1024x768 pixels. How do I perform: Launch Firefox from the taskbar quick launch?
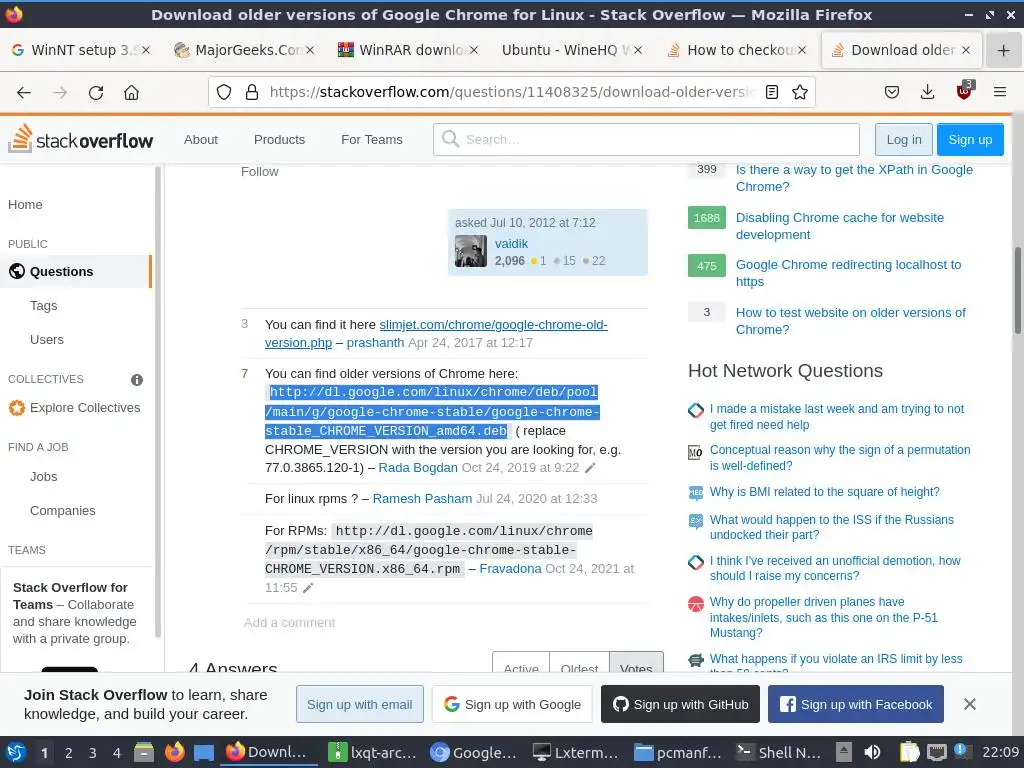point(174,752)
